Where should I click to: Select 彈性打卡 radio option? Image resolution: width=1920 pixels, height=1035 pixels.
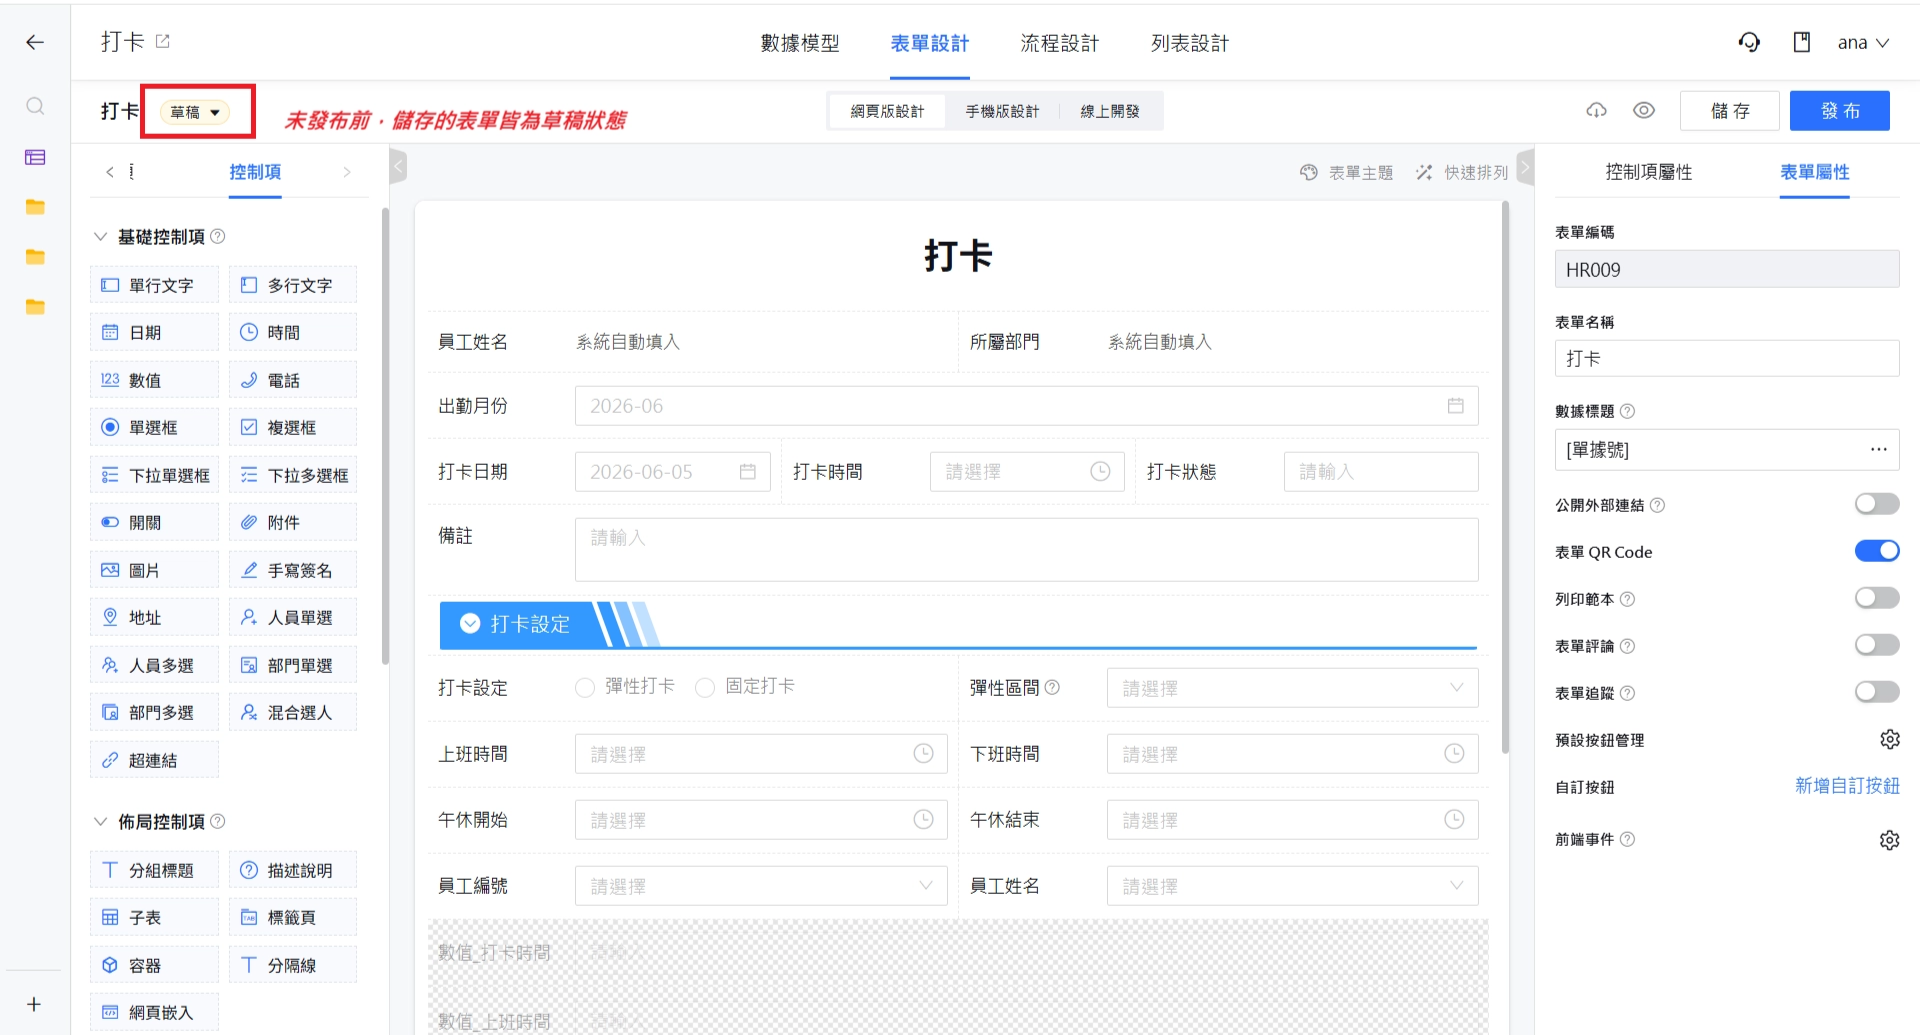point(585,687)
